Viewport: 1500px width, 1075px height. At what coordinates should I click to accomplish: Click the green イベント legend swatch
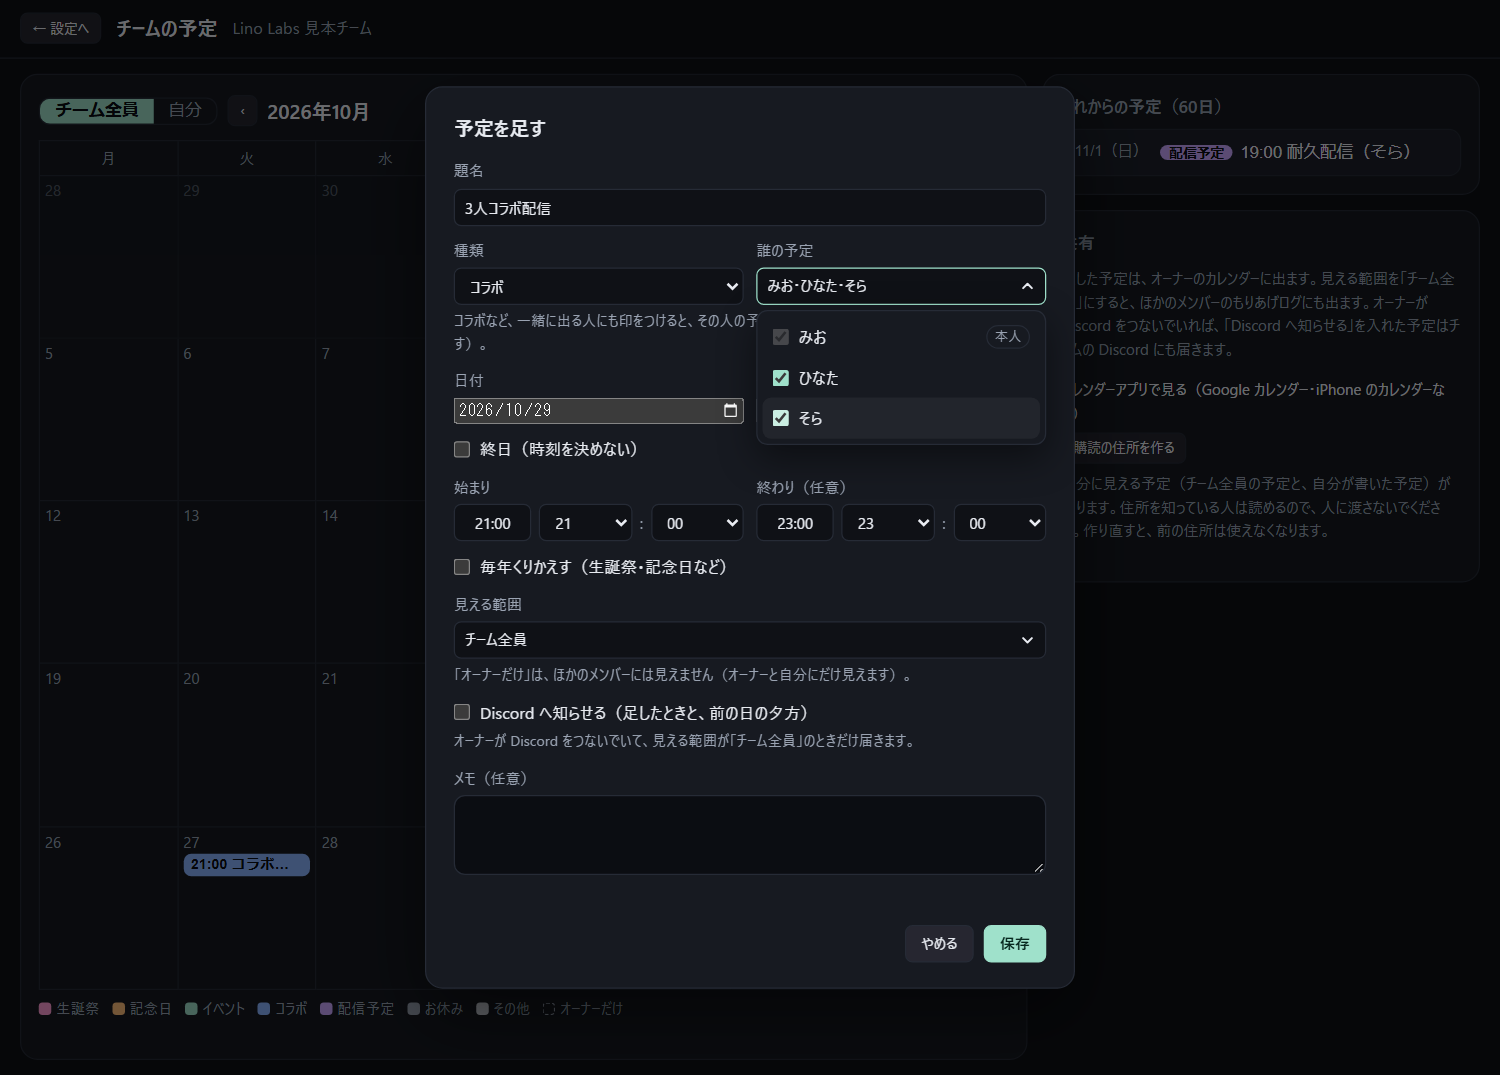(x=191, y=1009)
